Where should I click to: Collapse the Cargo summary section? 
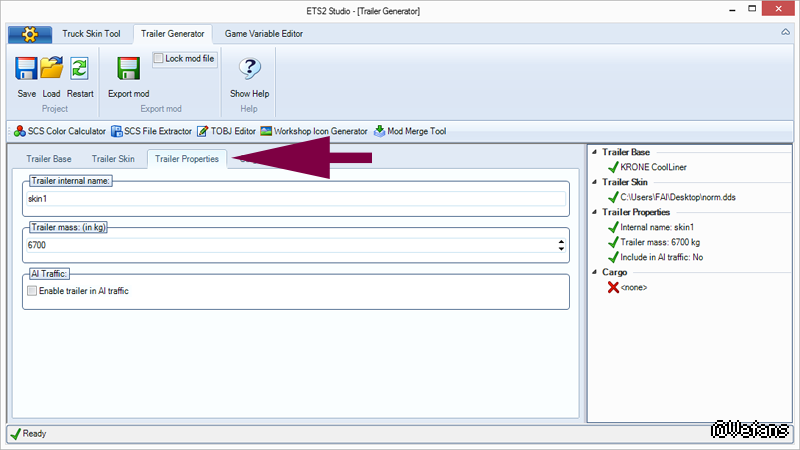tap(594, 272)
